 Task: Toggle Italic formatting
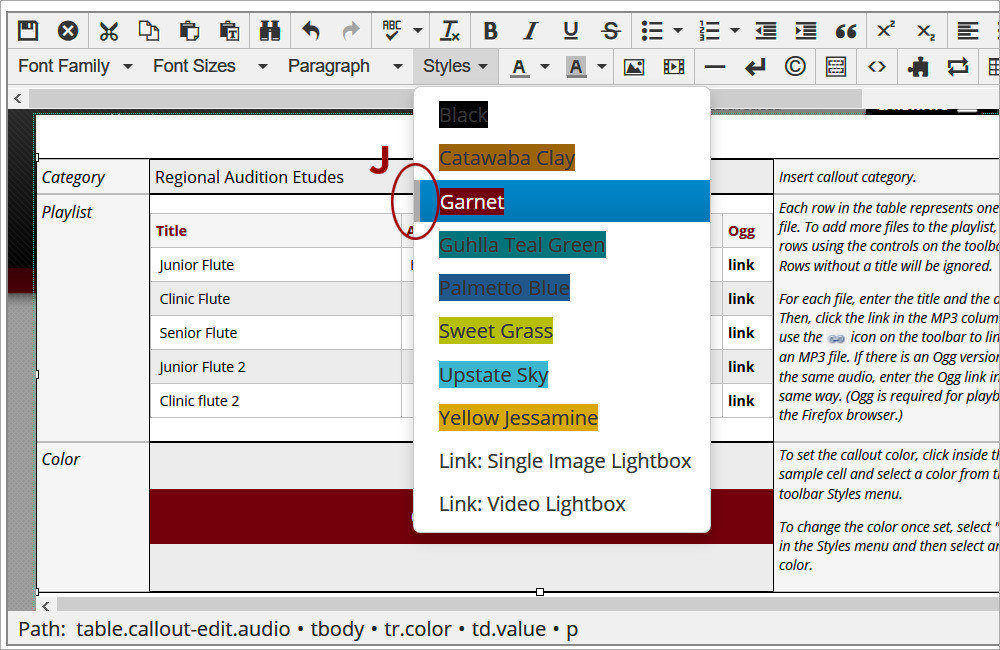[530, 31]
